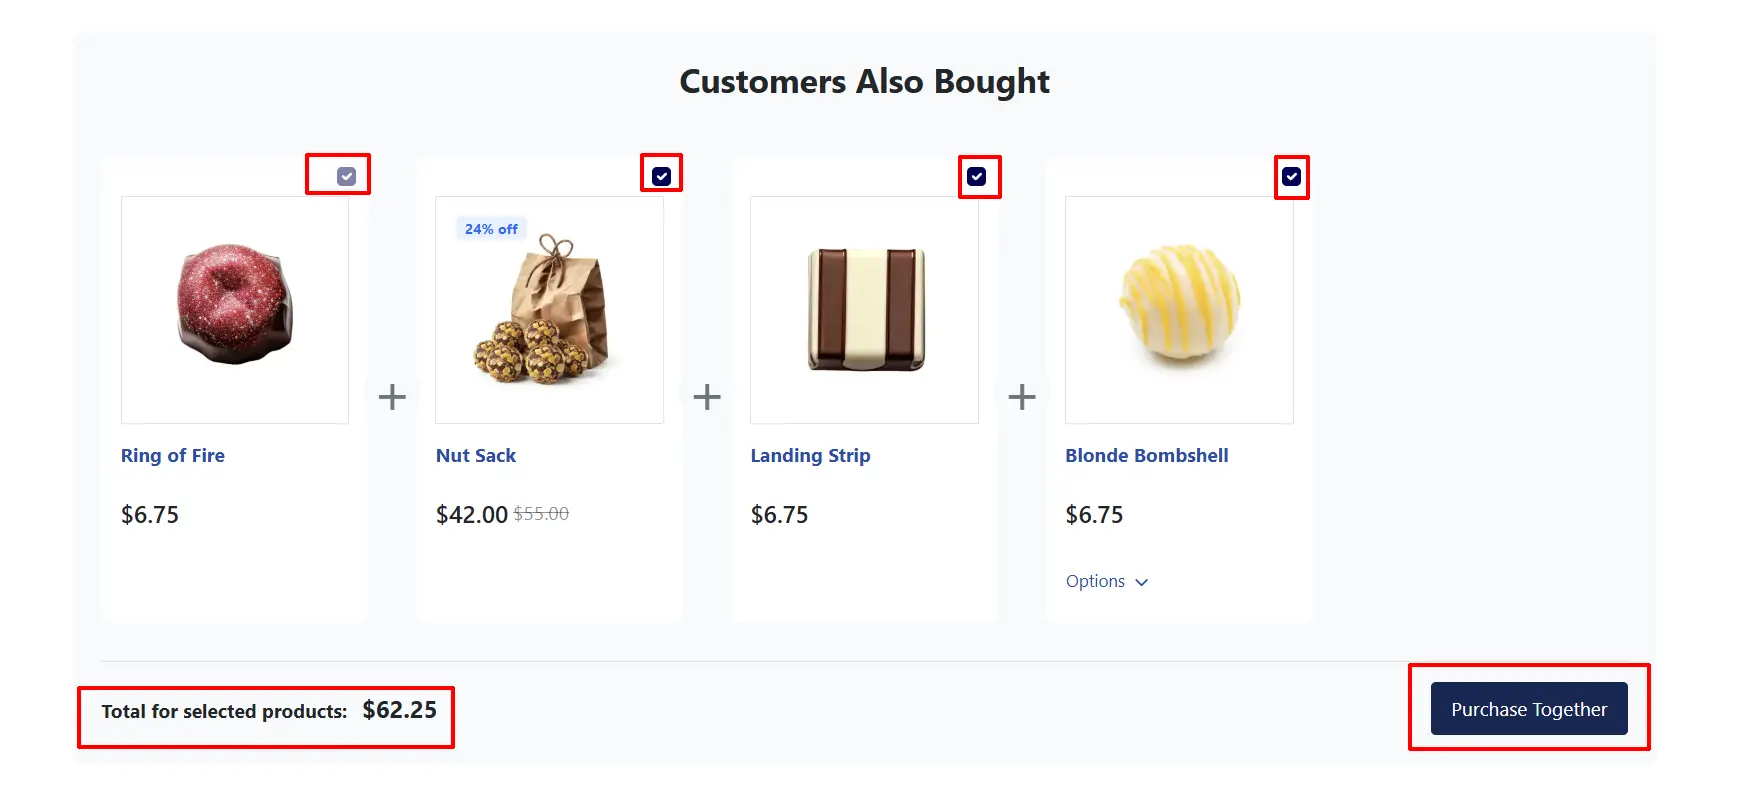1761x811 pixels.
Task: Open the Ring of Fire product link
Action: pyautogui.click(x=173, y=455)
